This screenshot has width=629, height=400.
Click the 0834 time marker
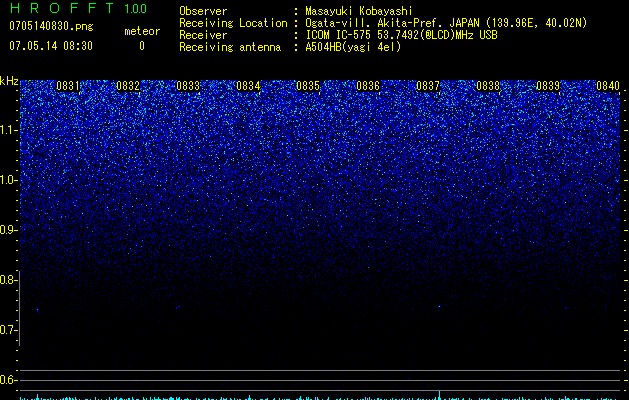click(x=248, y=85)
